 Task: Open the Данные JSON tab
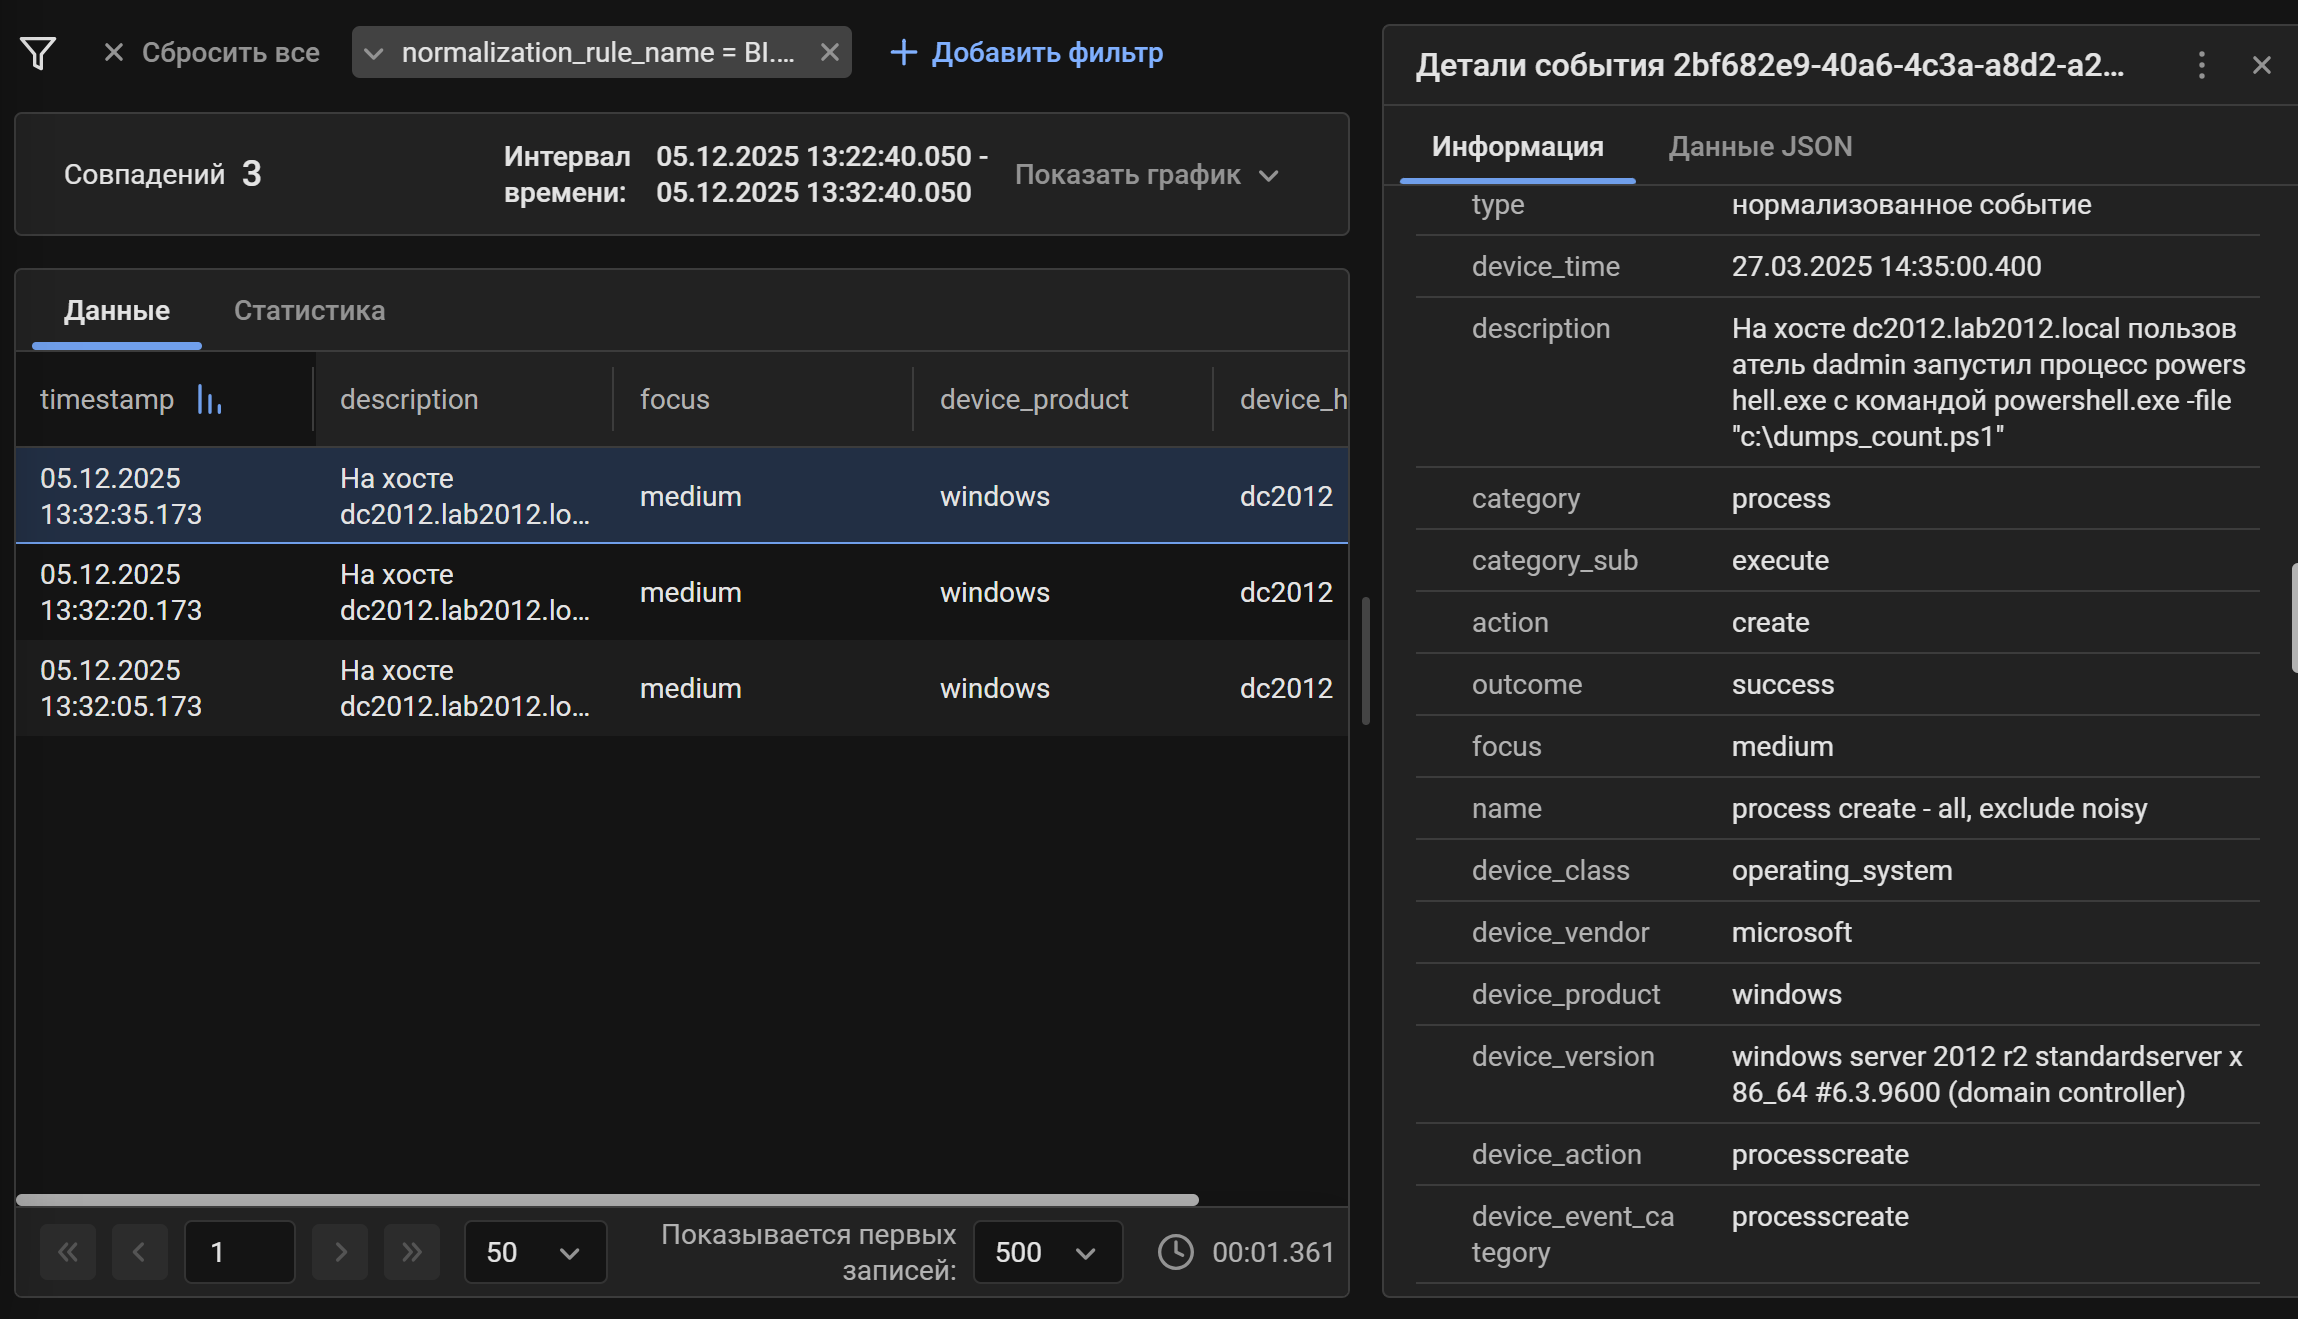[1759, 146]
